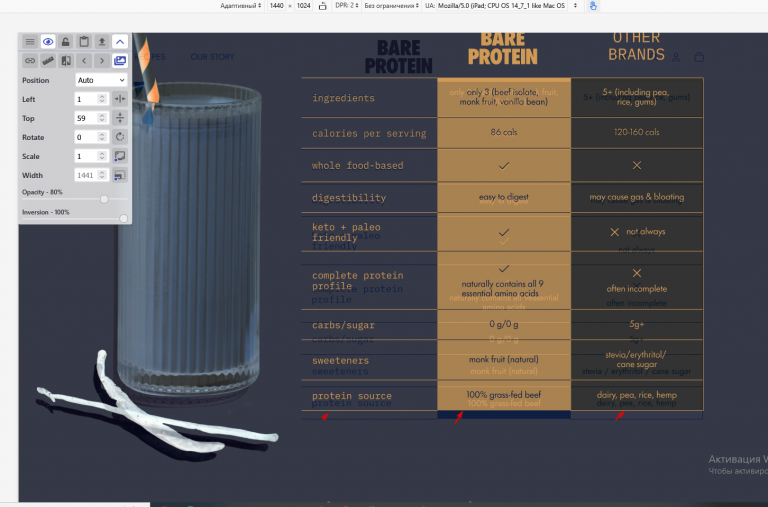Click the viewport height field 1024

pos(304,6)
